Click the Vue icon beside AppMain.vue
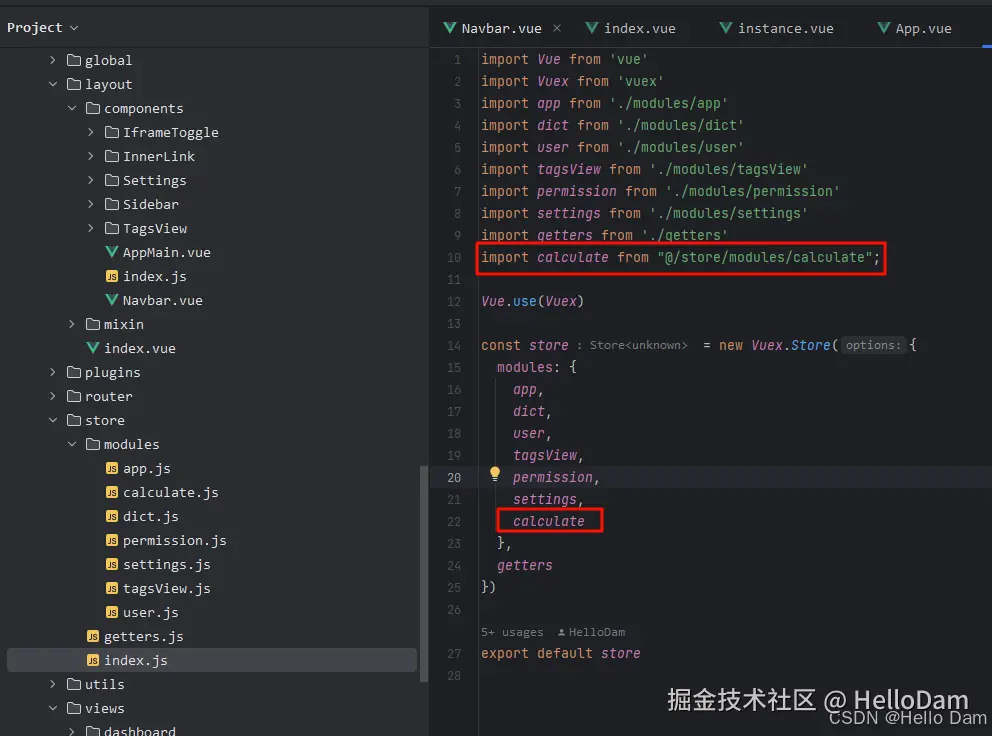Screen dimensions: 992x736 (112, 252)
